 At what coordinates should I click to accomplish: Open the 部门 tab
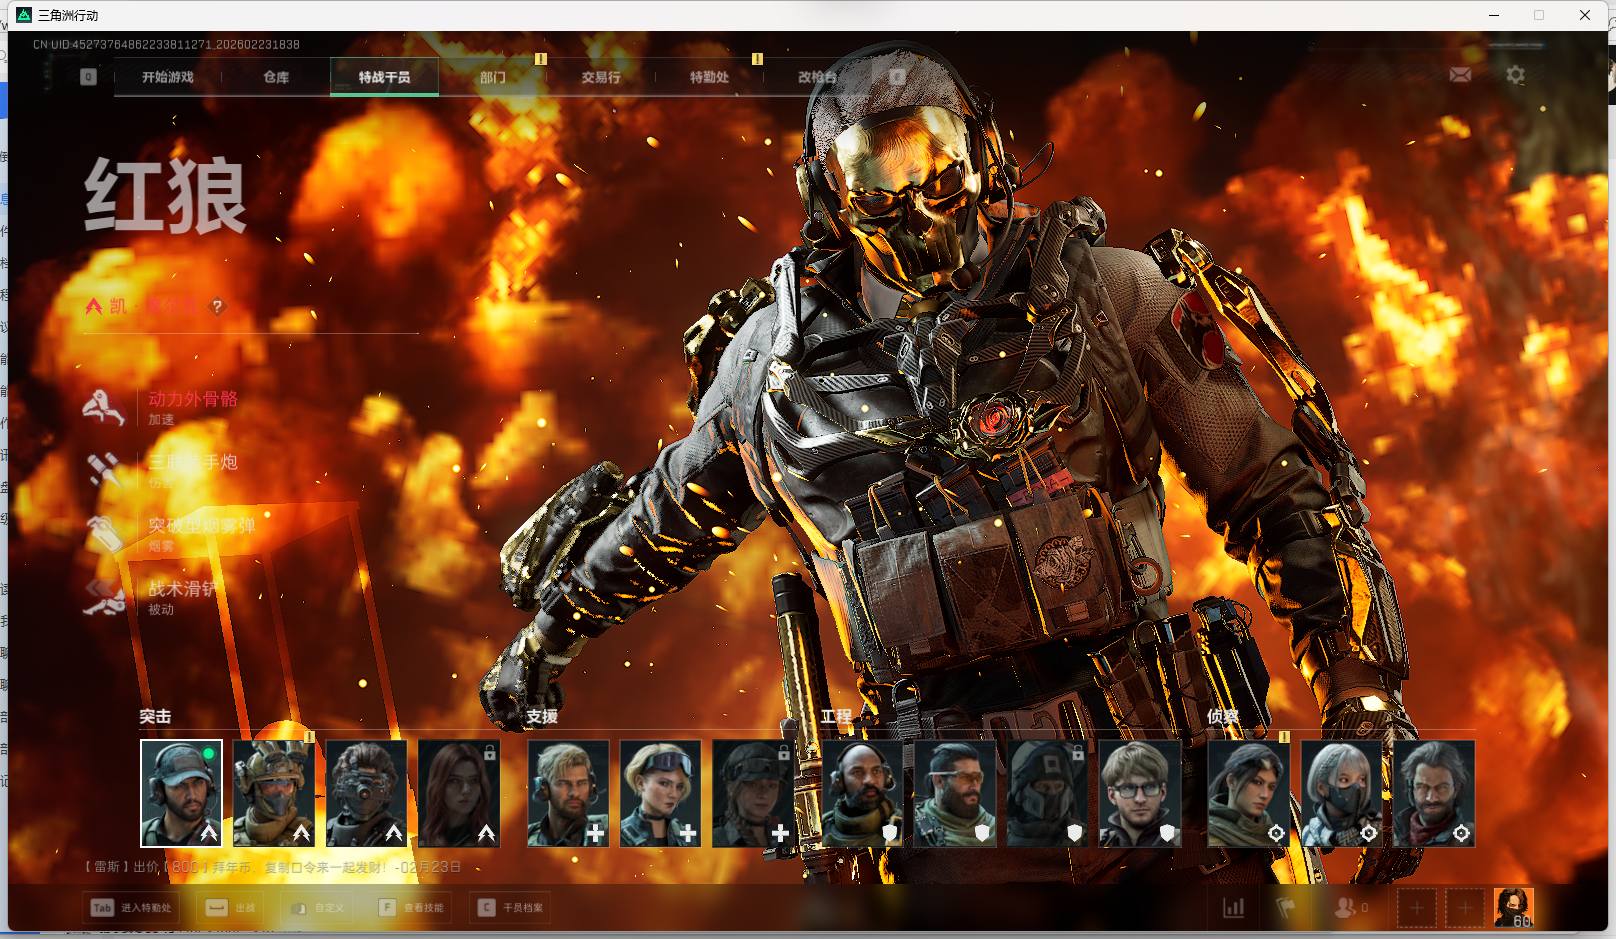[493, 77]
